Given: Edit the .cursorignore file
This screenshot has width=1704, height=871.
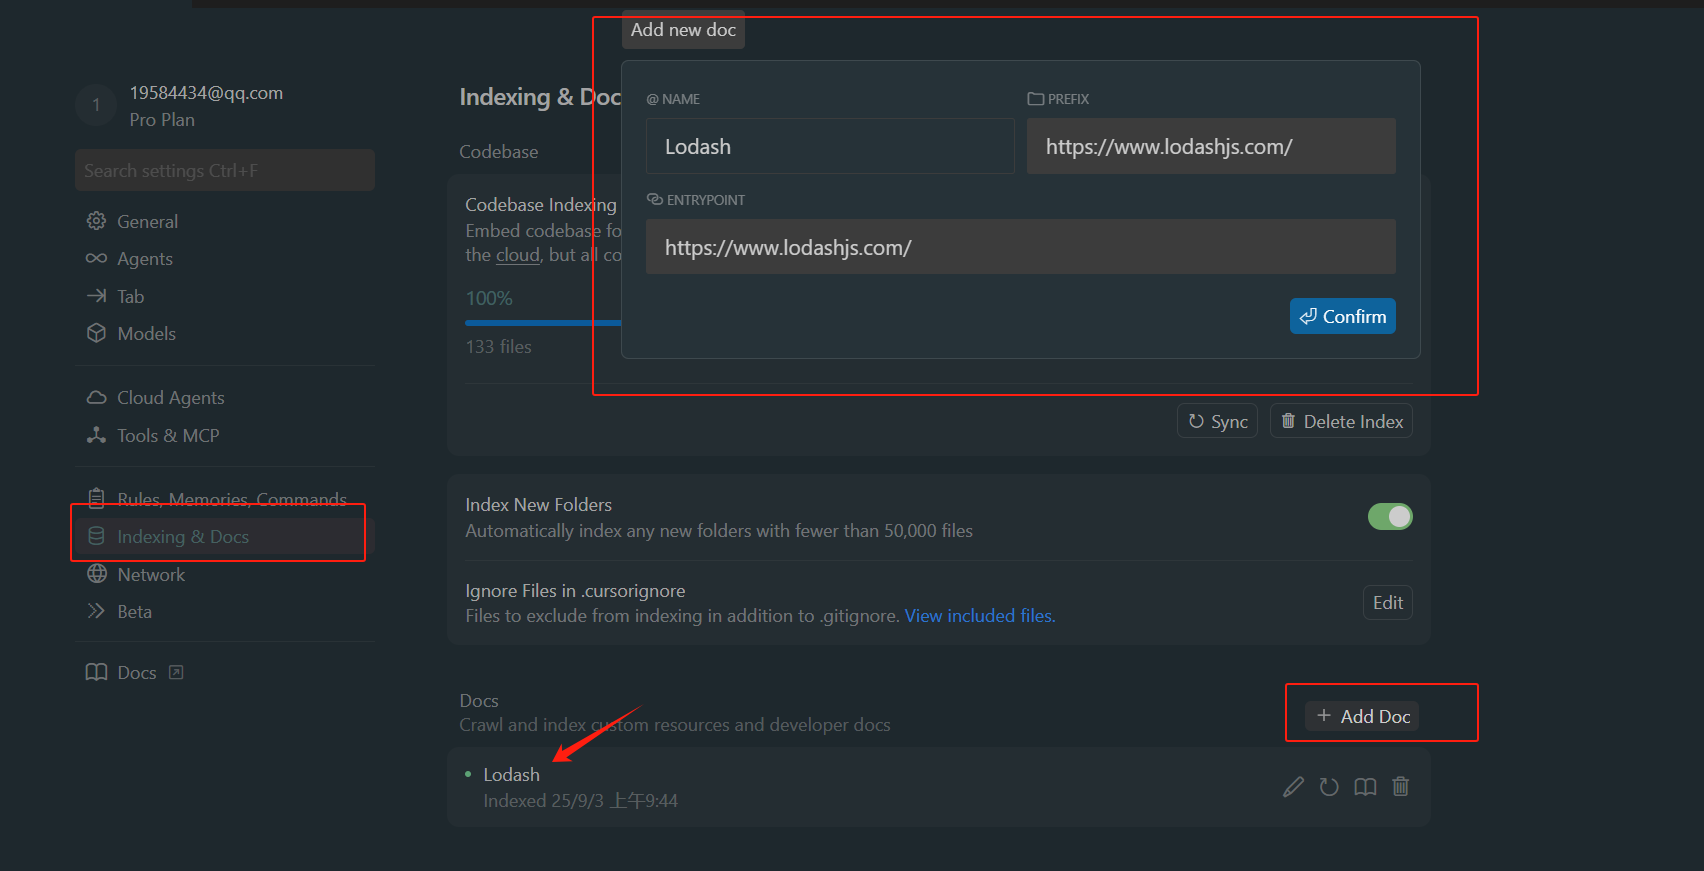Looking at the screenshot, I should pyautogui.click(x=1387, y=603).
